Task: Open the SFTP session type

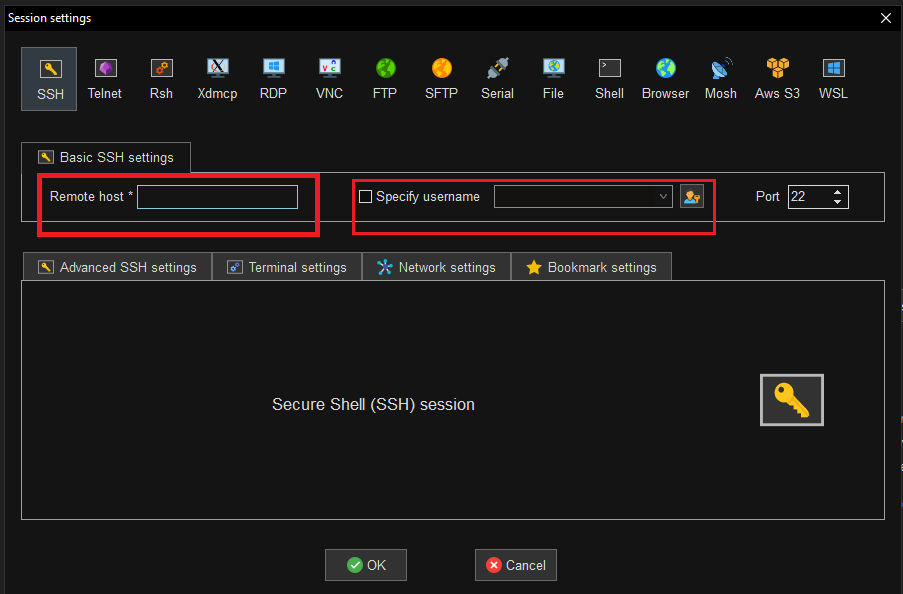Action: point(441,78)
